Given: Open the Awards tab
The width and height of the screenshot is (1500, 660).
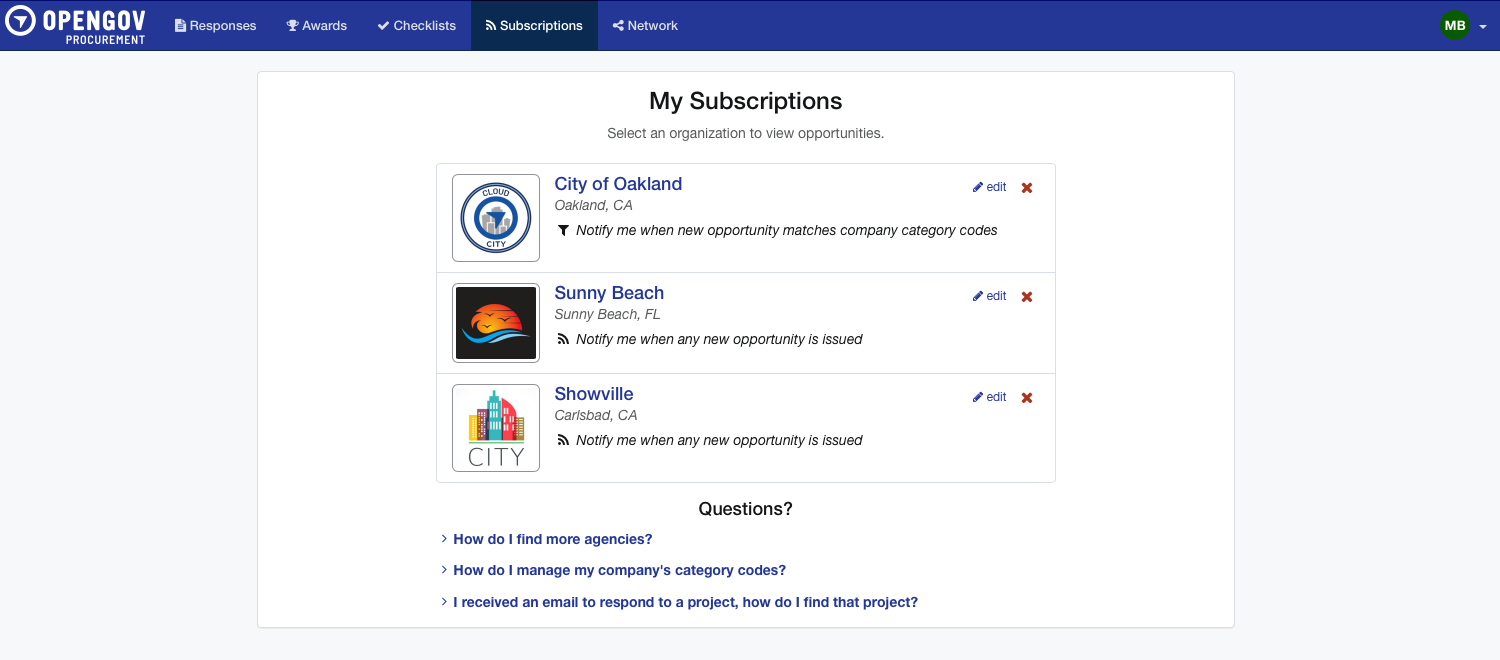Looking at the screenshot, I should tap(316, 26).
